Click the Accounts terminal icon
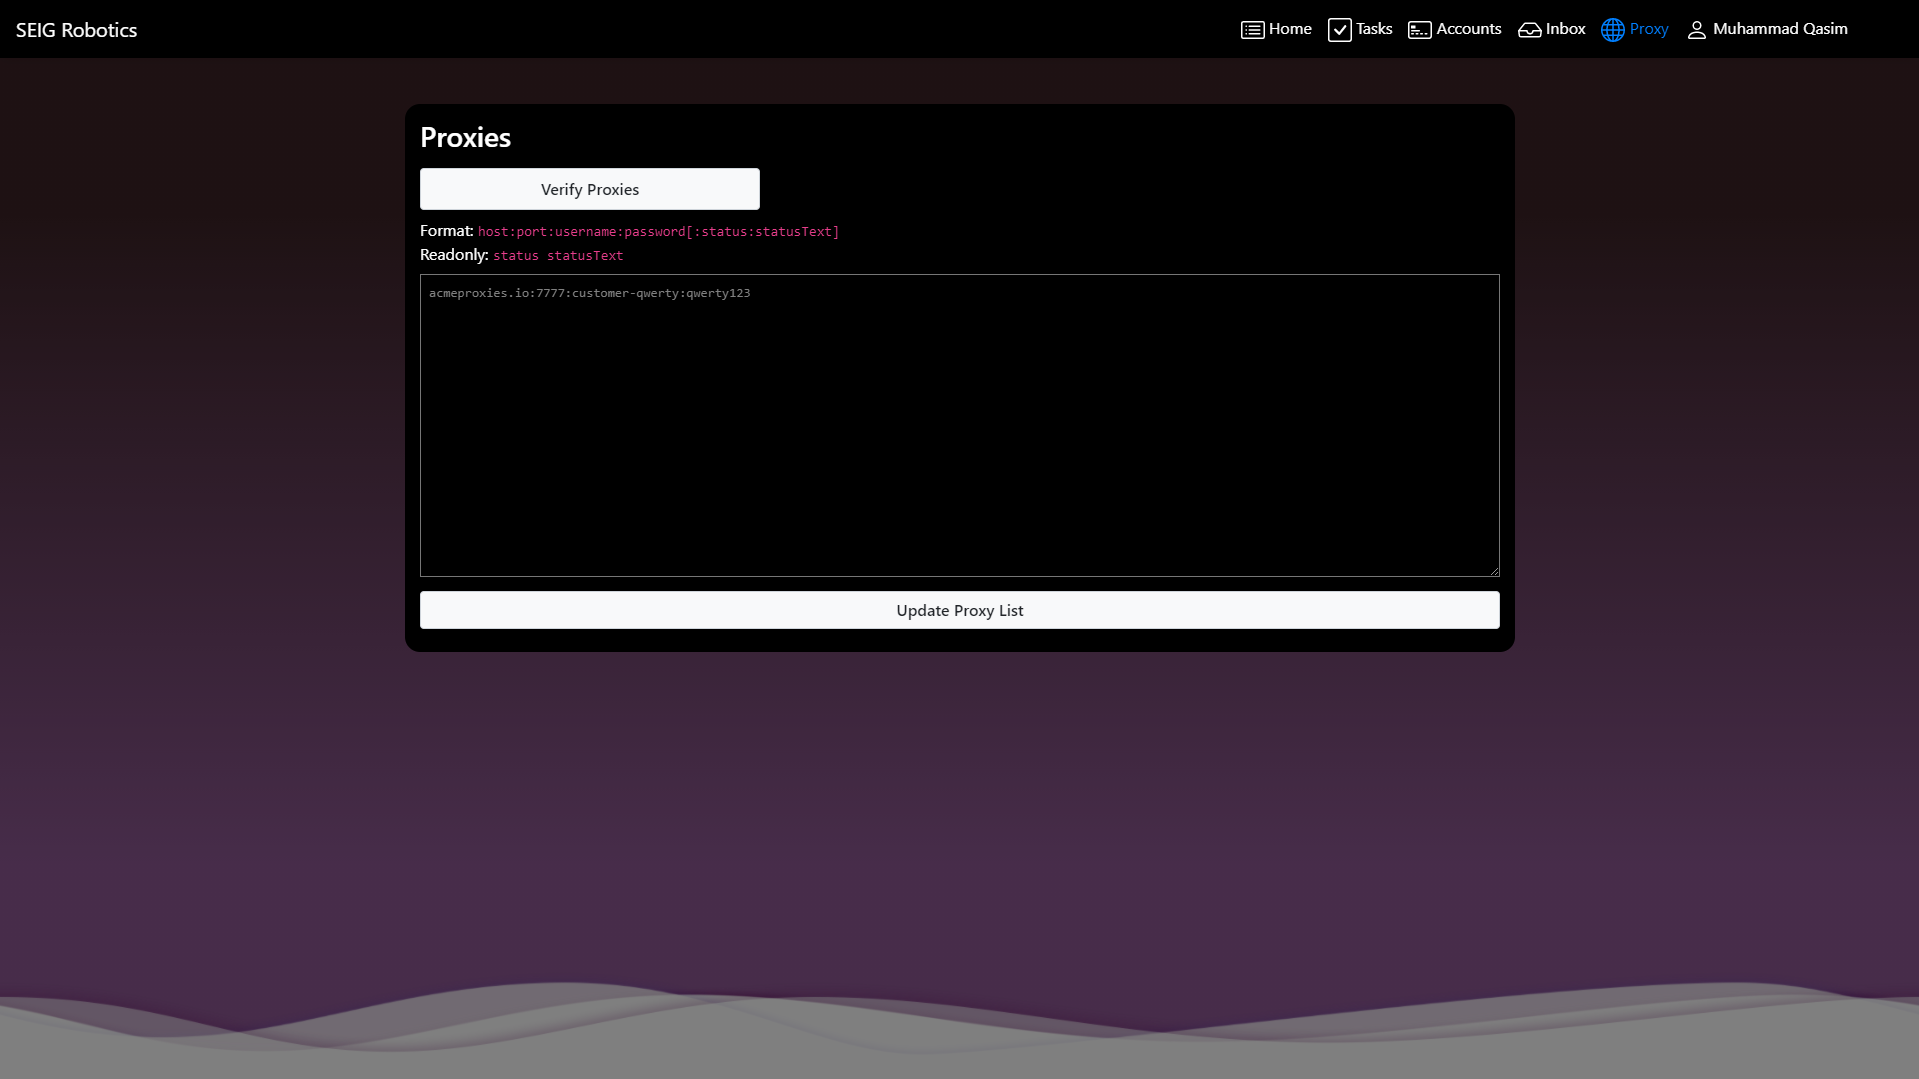Image resolution: width=1919 pixels, height=1079 pixels. [x=1419, y=30]
